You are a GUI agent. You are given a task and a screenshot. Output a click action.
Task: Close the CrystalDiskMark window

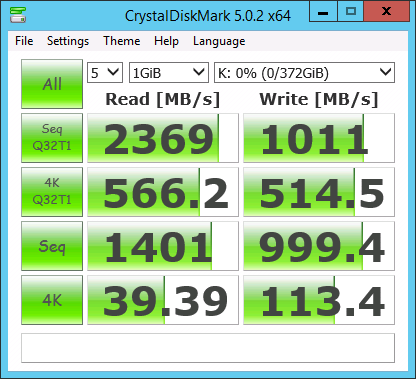pyautogui.click(x=387, y=11)
